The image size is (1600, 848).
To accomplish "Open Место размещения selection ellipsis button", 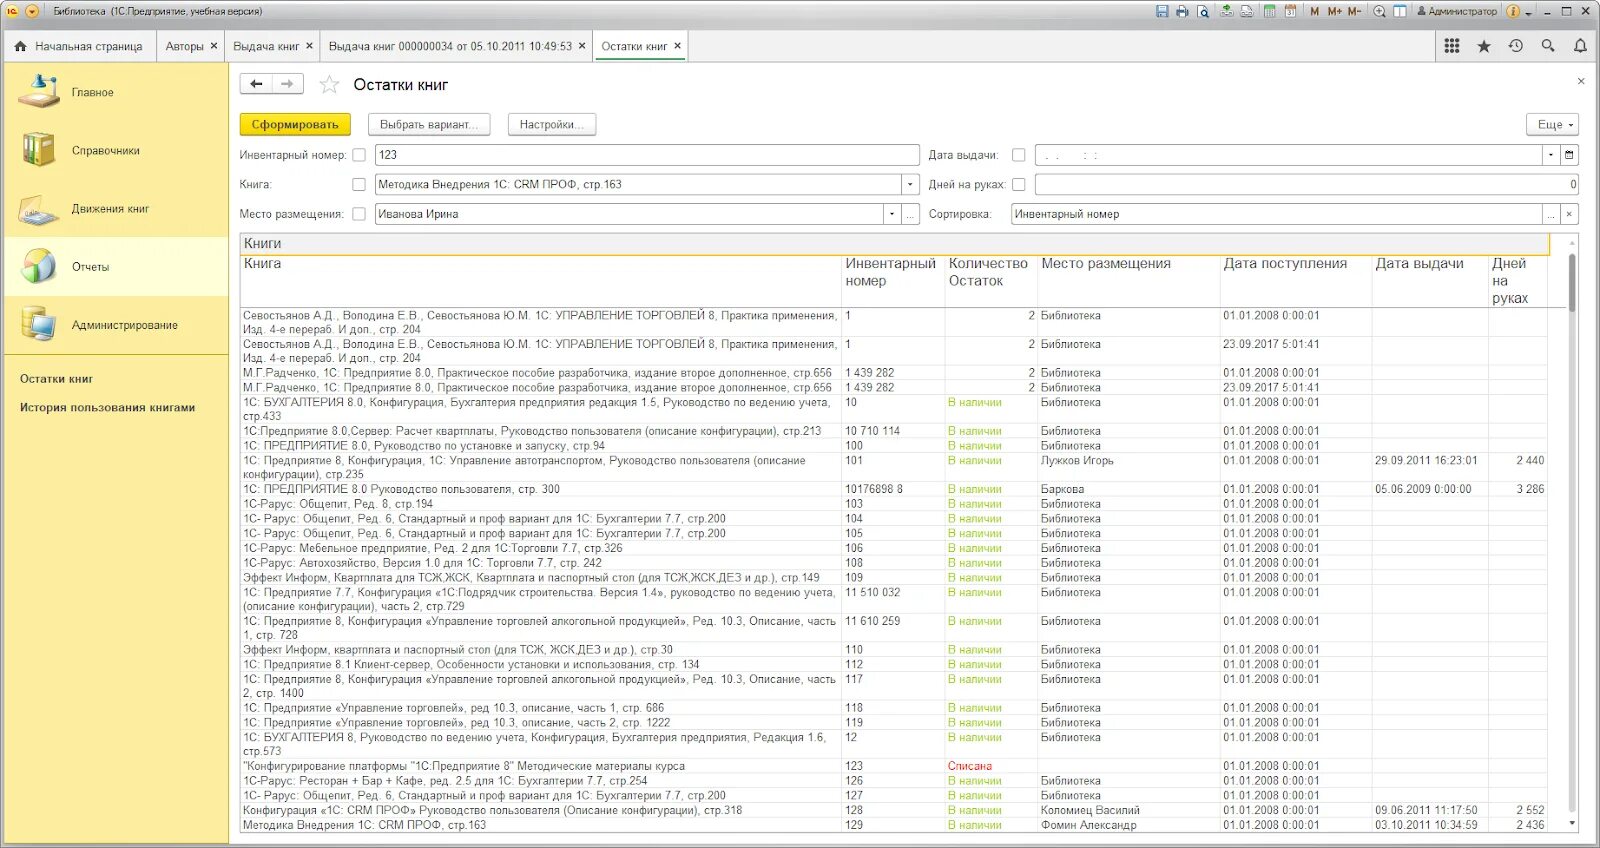I will pyautogui.click(x=910, y=214).
